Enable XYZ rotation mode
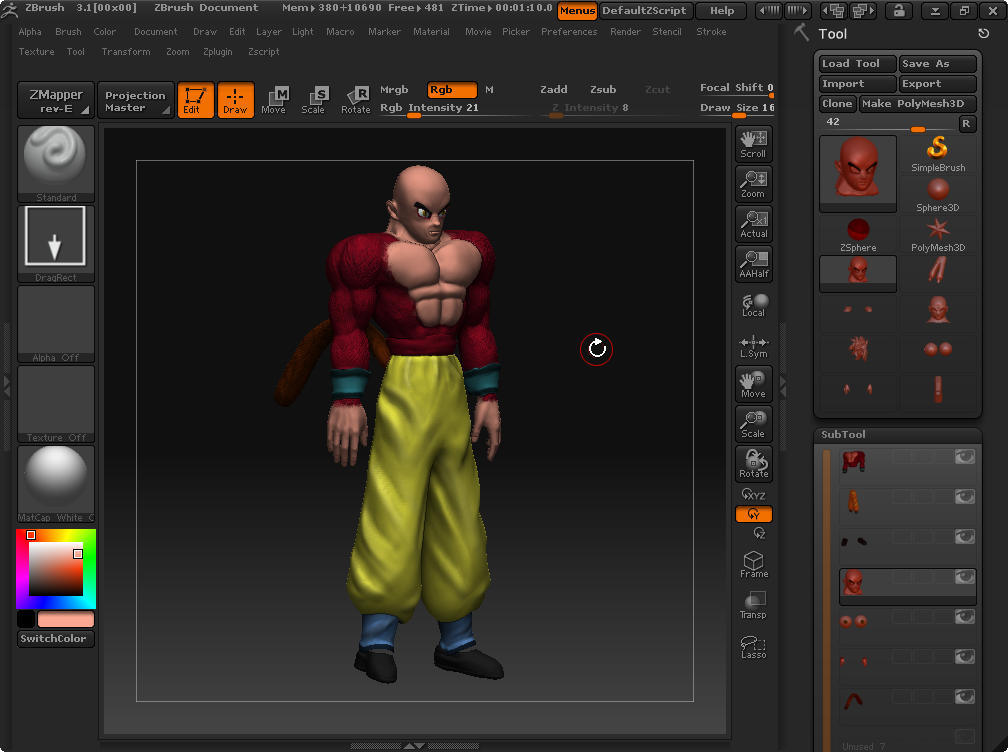 (753, 495)
